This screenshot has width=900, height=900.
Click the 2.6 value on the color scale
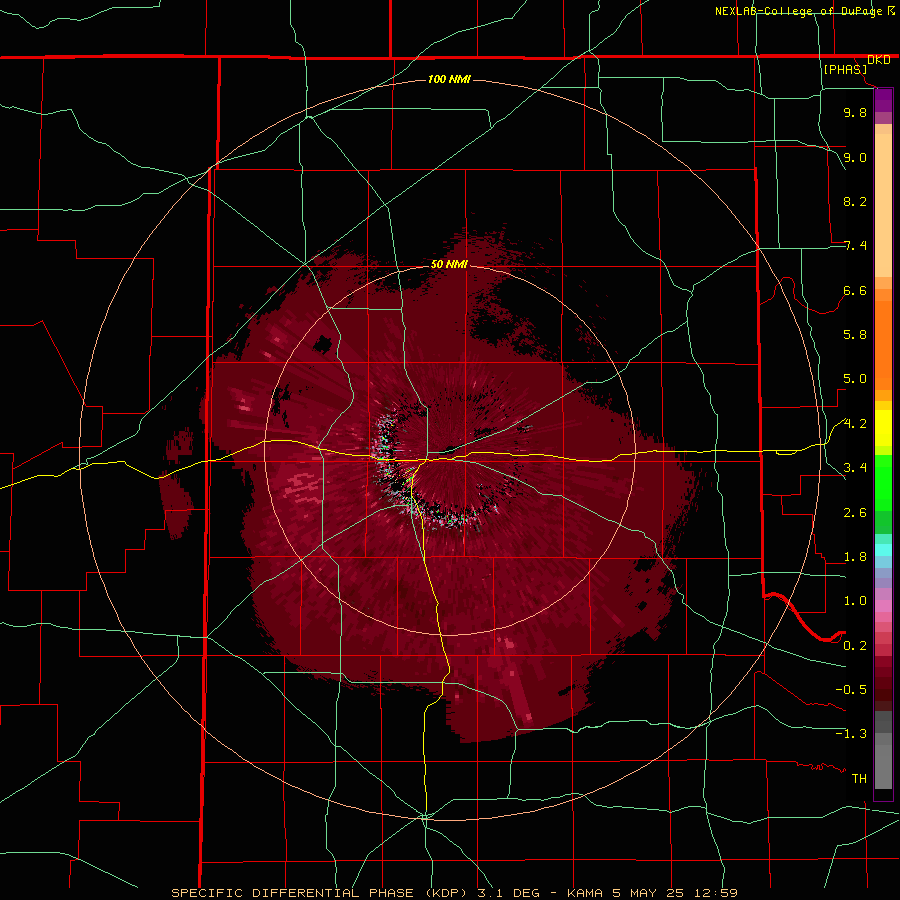click(x=855, y=513)
